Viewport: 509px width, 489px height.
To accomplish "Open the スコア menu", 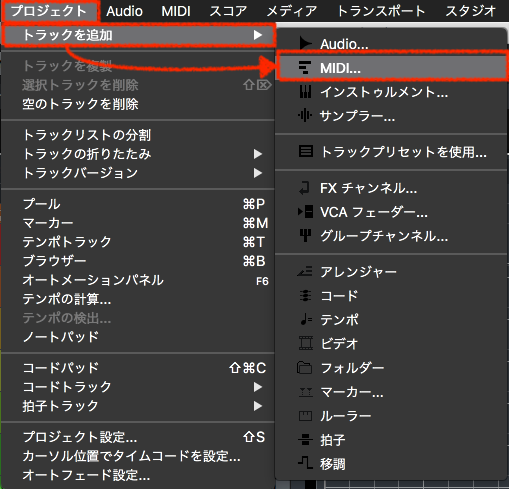I will point(228,11).
